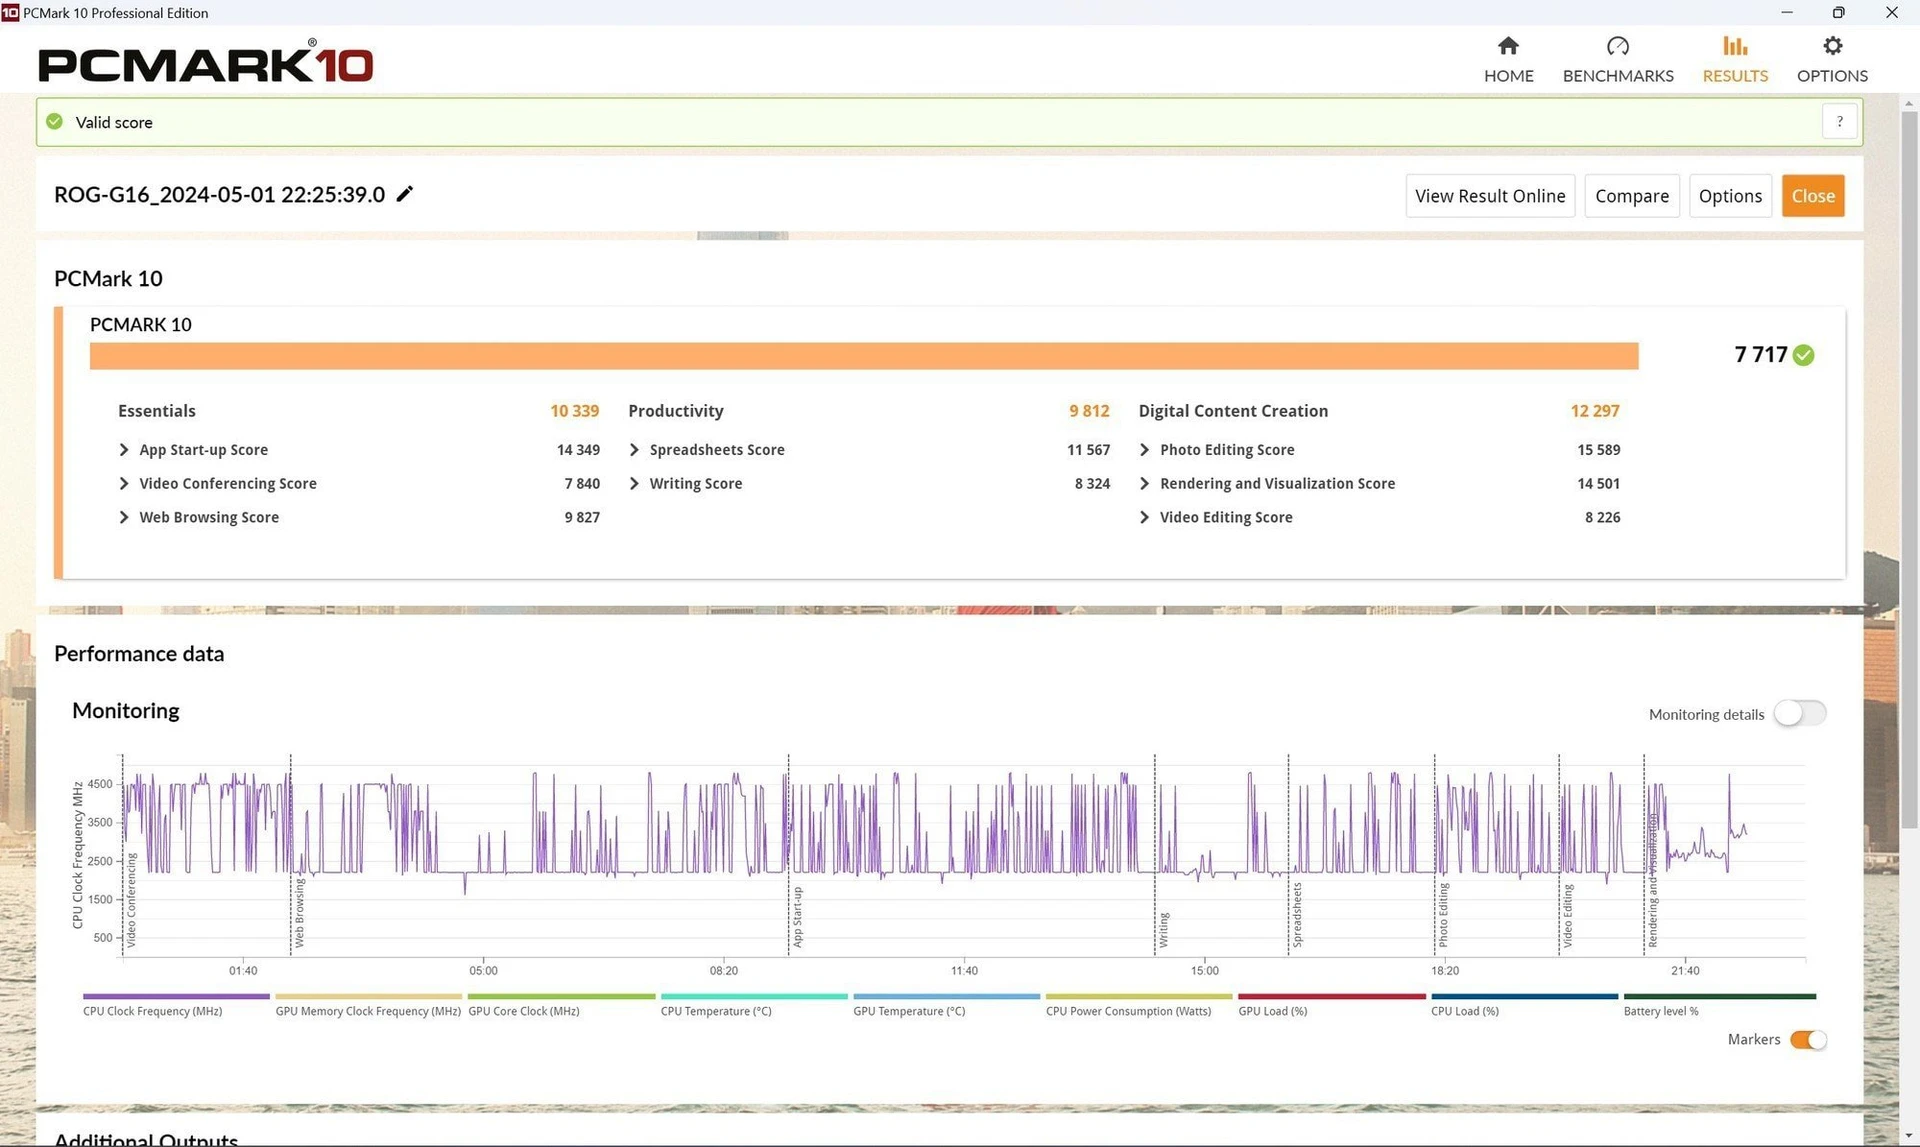1920x1147 pixels.
Task: Click the valid score help question mark
Action: [x=1839, y=122]
